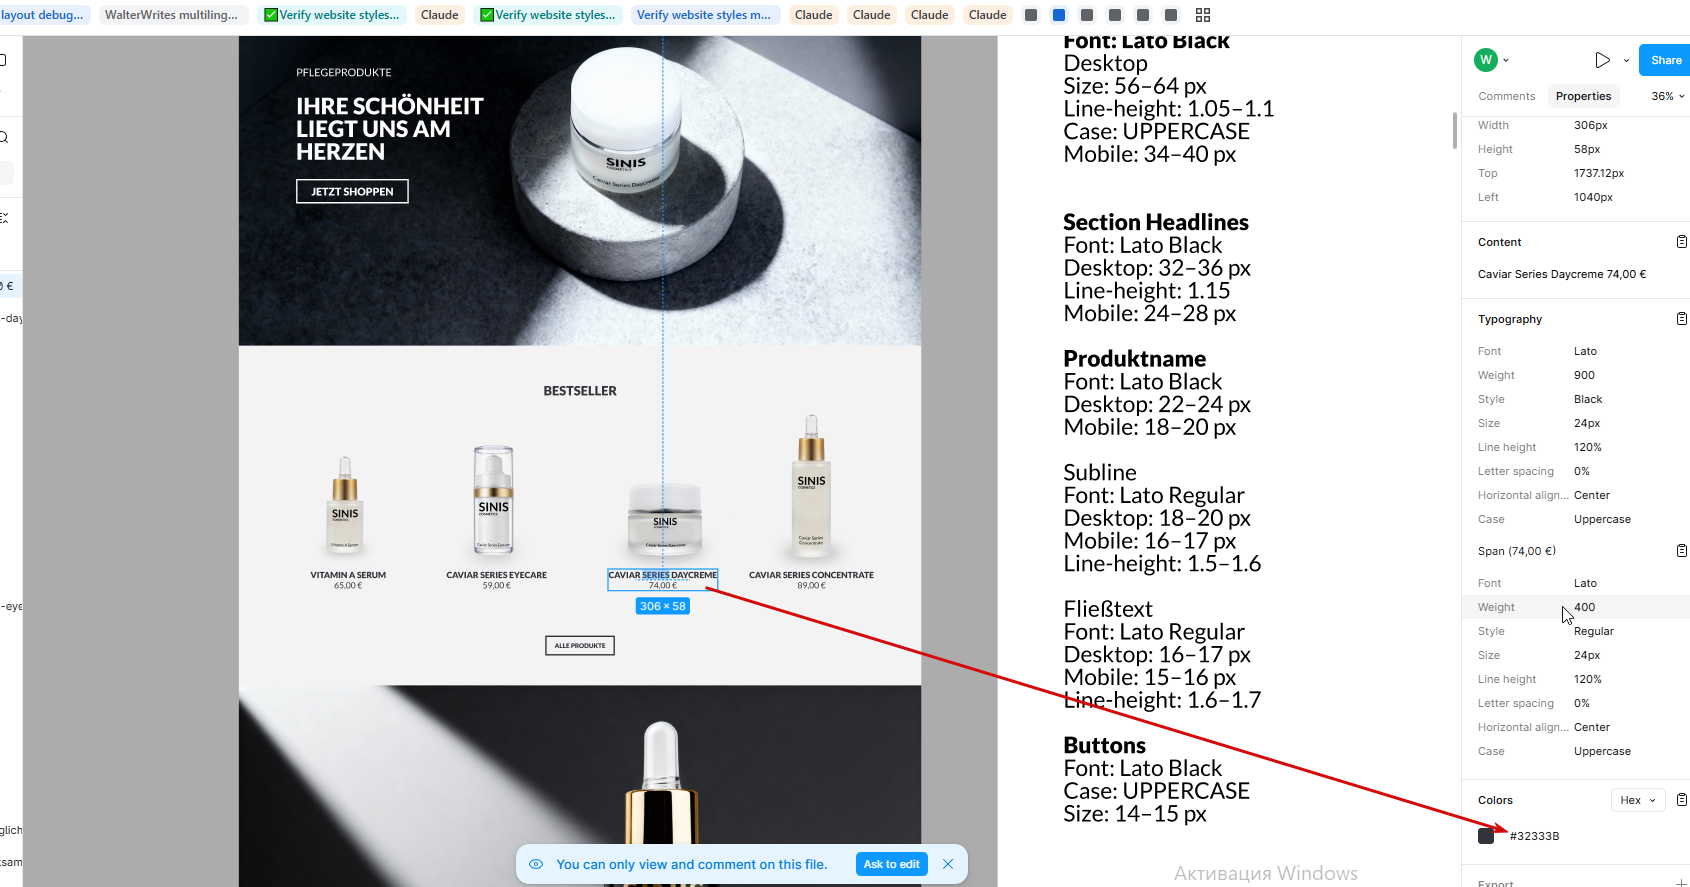Click the content text Caviar Series Daycreme 74,00 €
The image size is (1690, 887).
click(x=1562, y=274)
